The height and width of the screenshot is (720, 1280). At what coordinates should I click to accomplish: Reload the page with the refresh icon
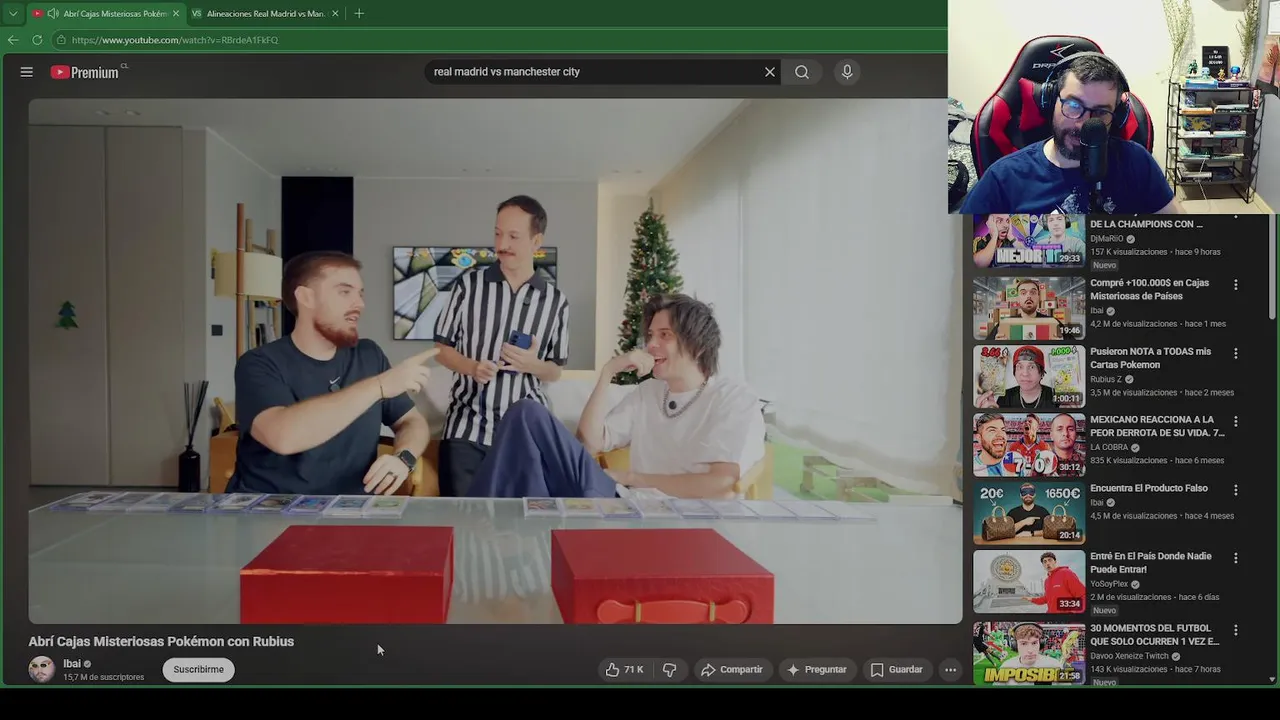(37, 40)
